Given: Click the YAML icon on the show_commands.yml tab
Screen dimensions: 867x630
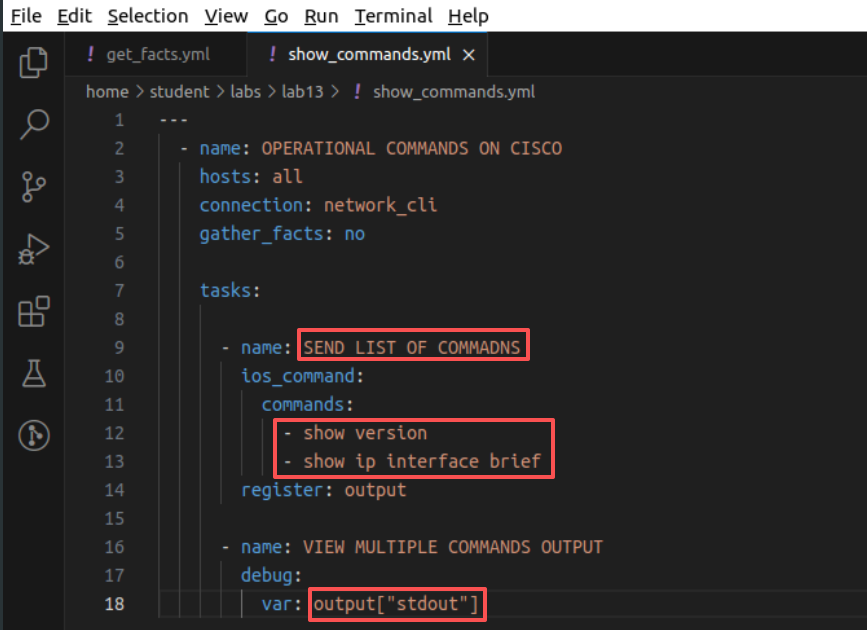Looking at the screenshot, I should tap(272, 54).
